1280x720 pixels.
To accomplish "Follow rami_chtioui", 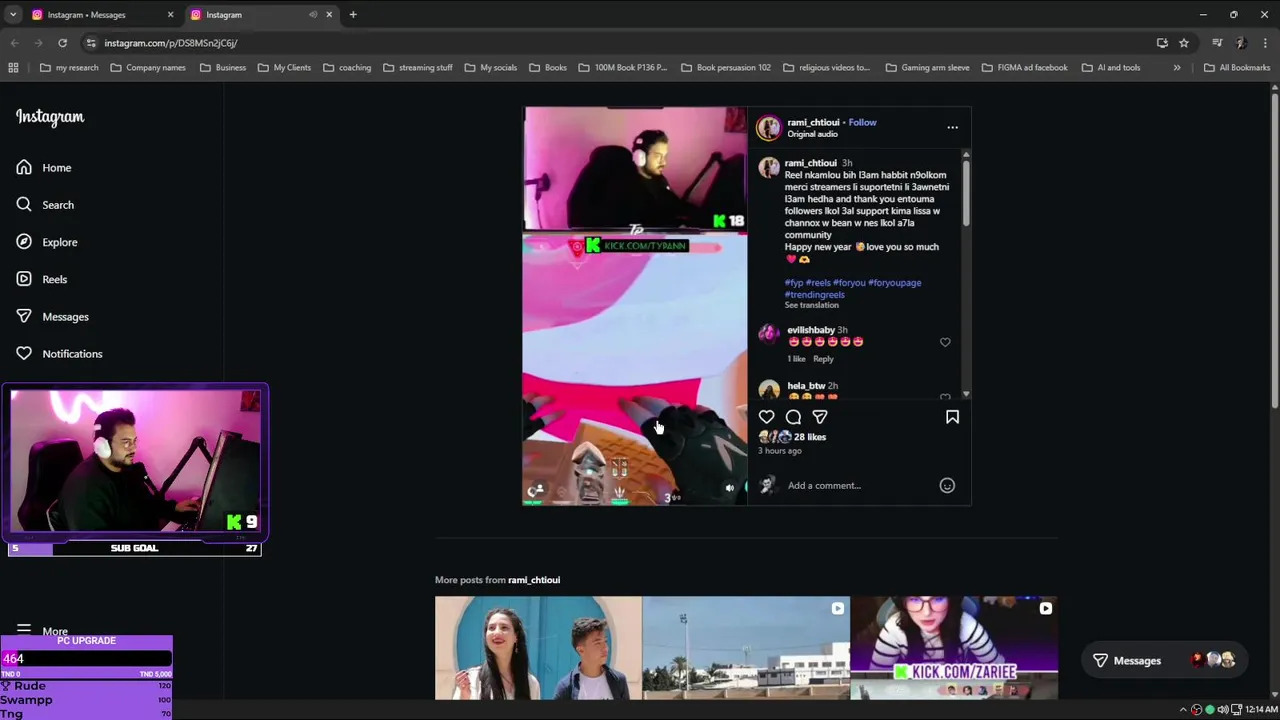I will point(862,122).
